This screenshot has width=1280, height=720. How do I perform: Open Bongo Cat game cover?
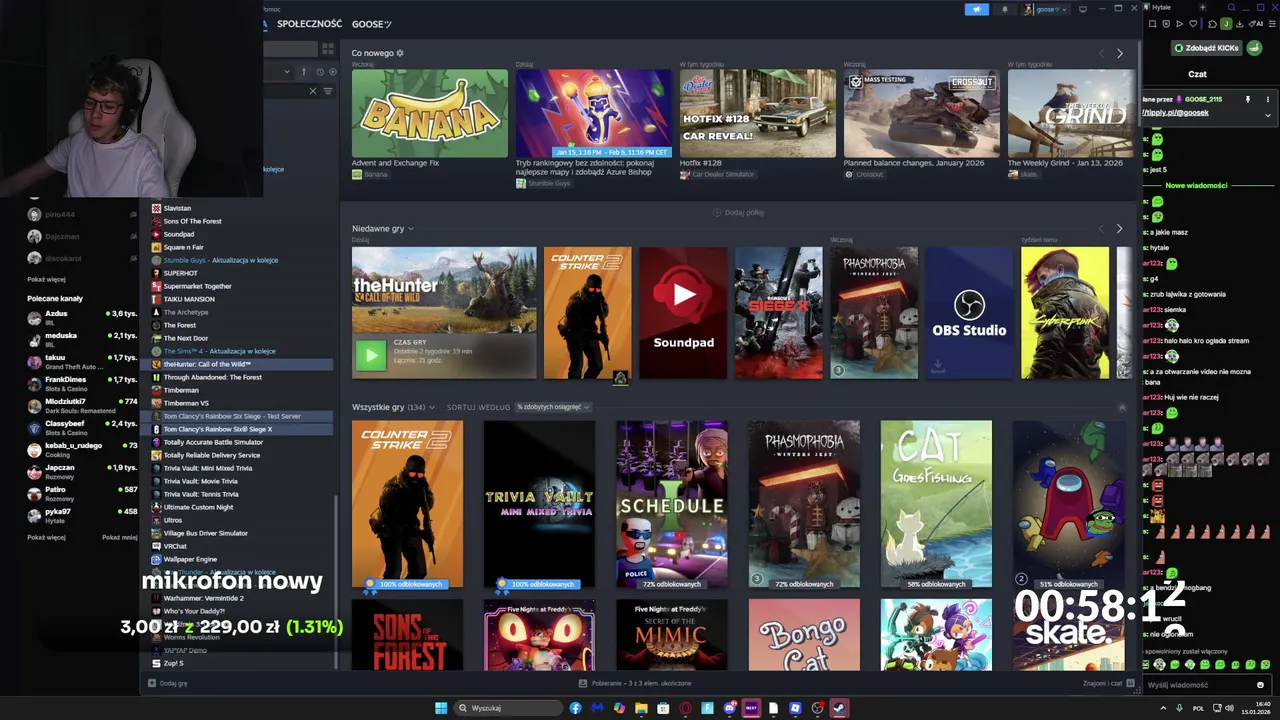coord(804,635)
